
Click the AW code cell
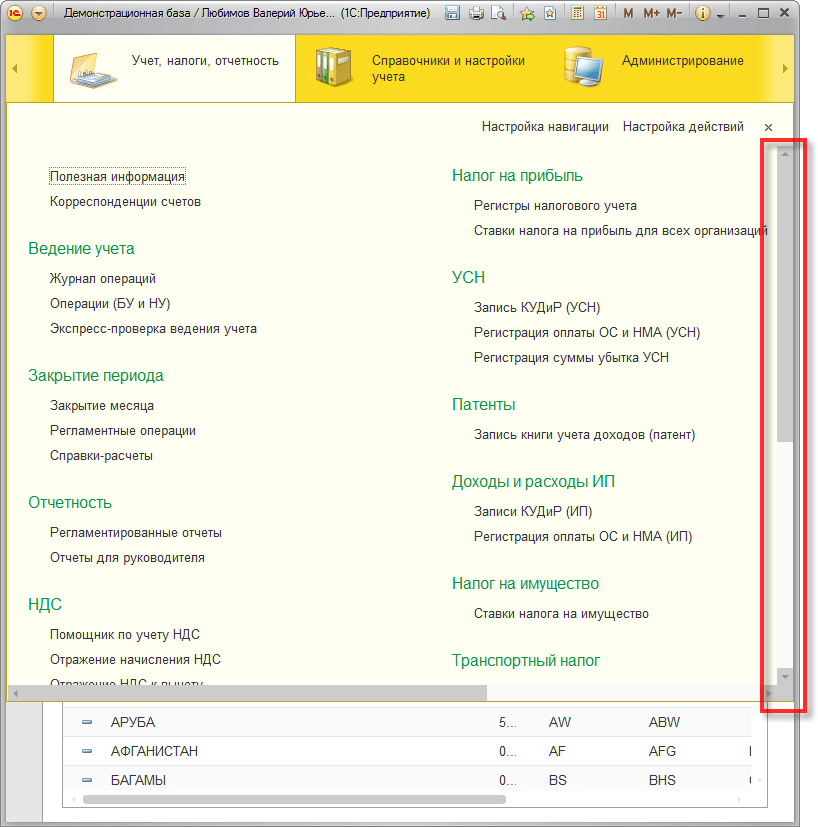pyautogui.click(x=560, y=722)
